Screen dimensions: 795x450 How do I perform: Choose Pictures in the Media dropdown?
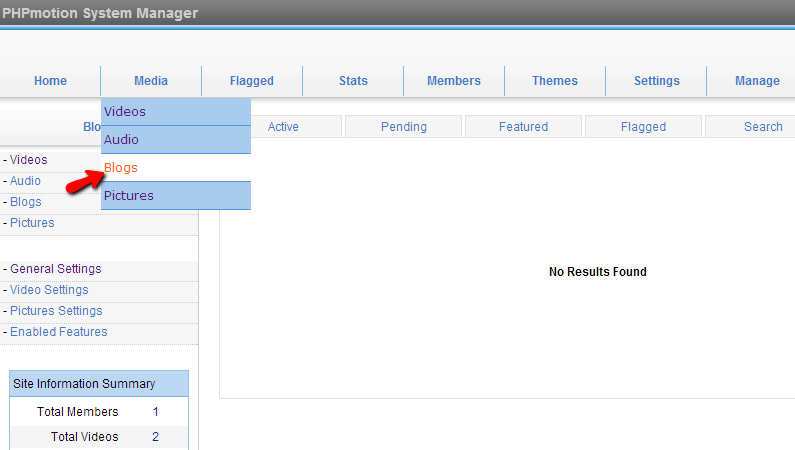(176, 195)
